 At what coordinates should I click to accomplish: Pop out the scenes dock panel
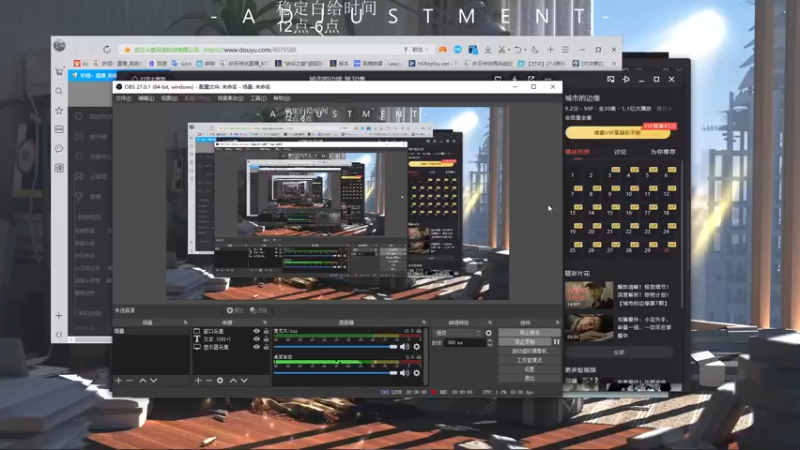coord(185,322)
